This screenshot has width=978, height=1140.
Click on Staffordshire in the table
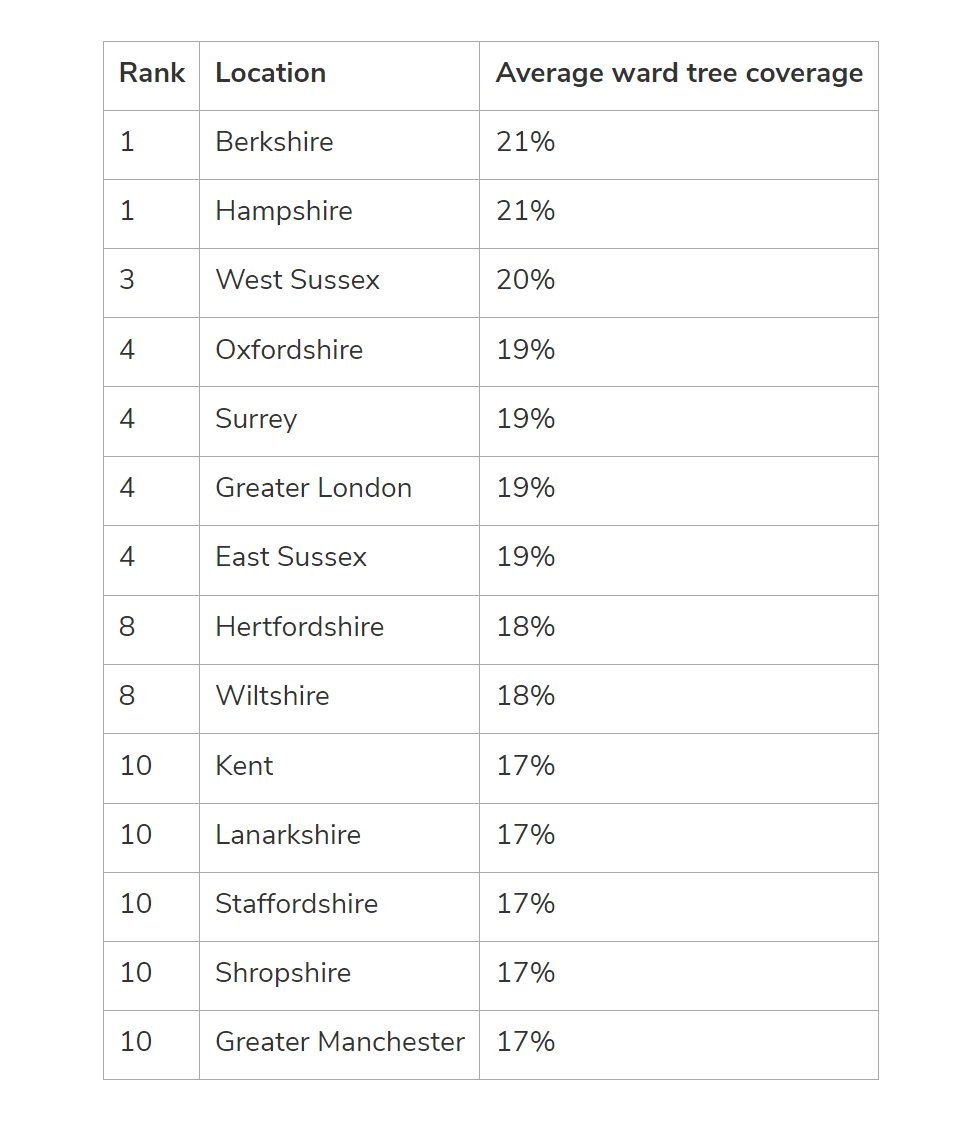296,904
